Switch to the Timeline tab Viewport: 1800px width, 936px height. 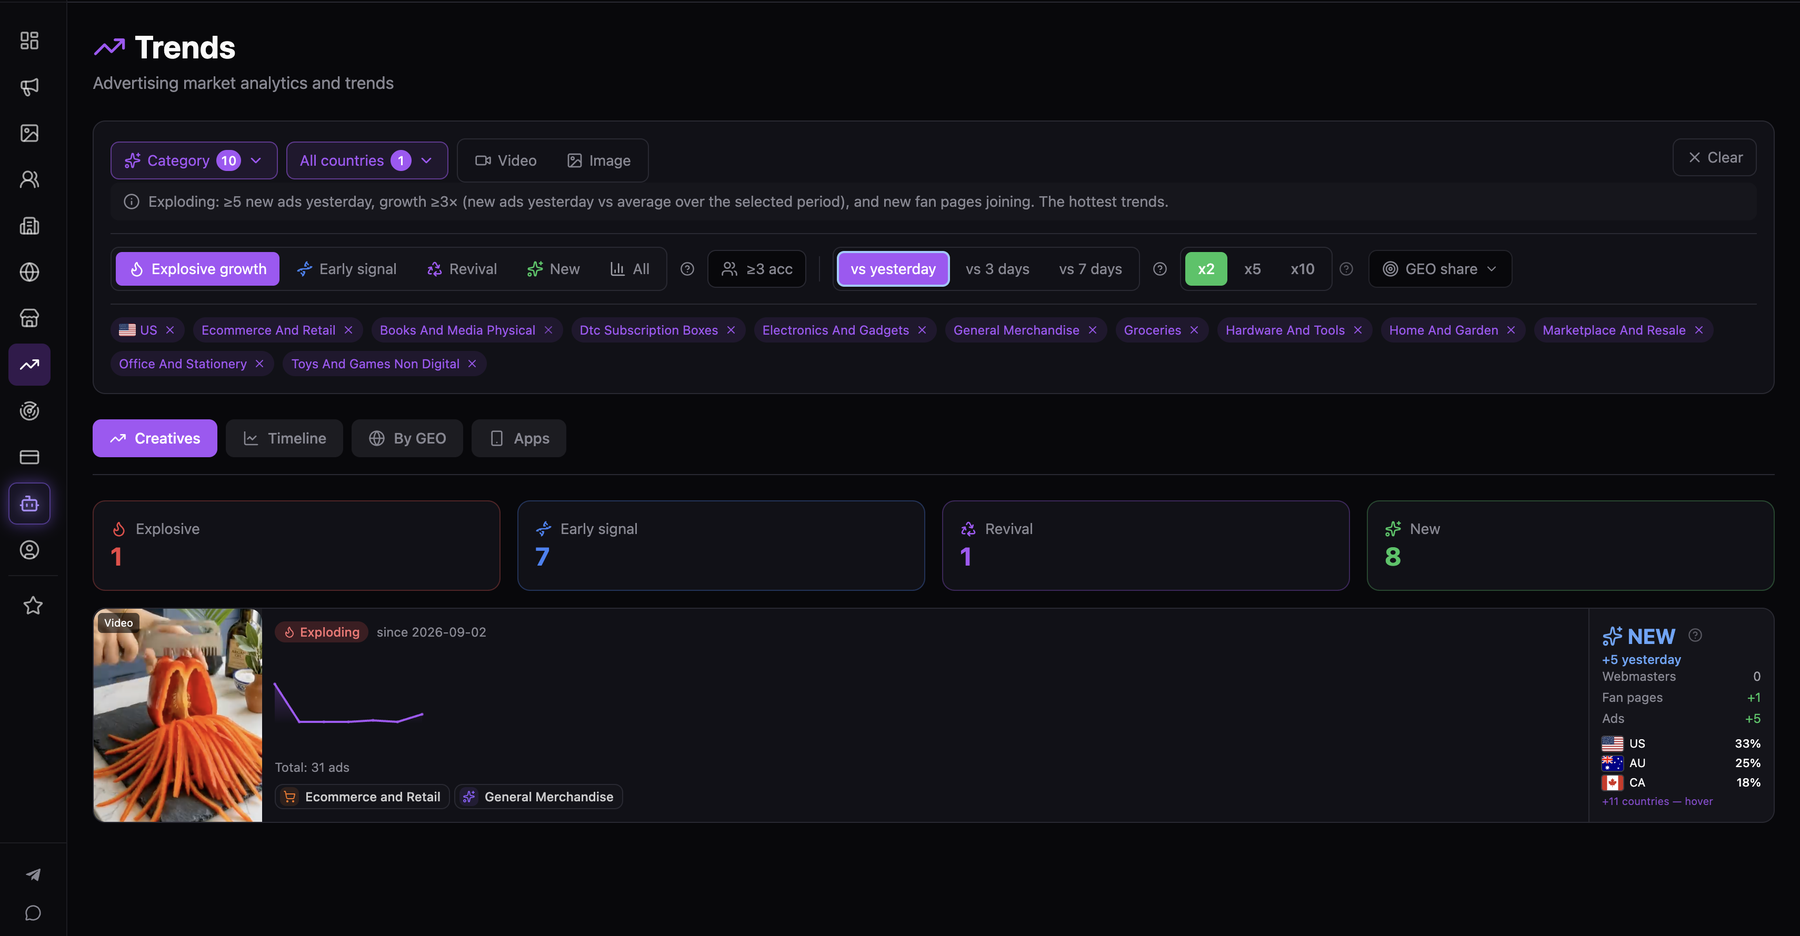click(284, 438)
